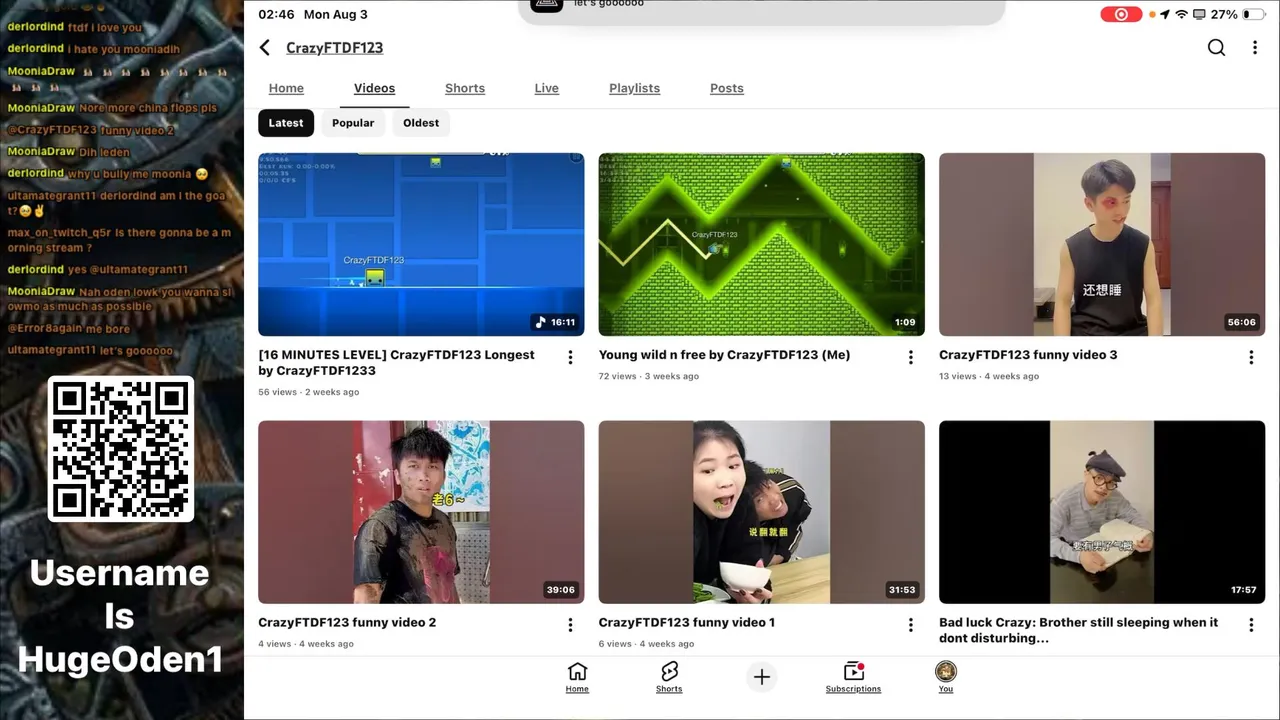1280x720 pixels.
Task: Tap the Wi-Fi status icon
Action: click(x=1182, y=14)
